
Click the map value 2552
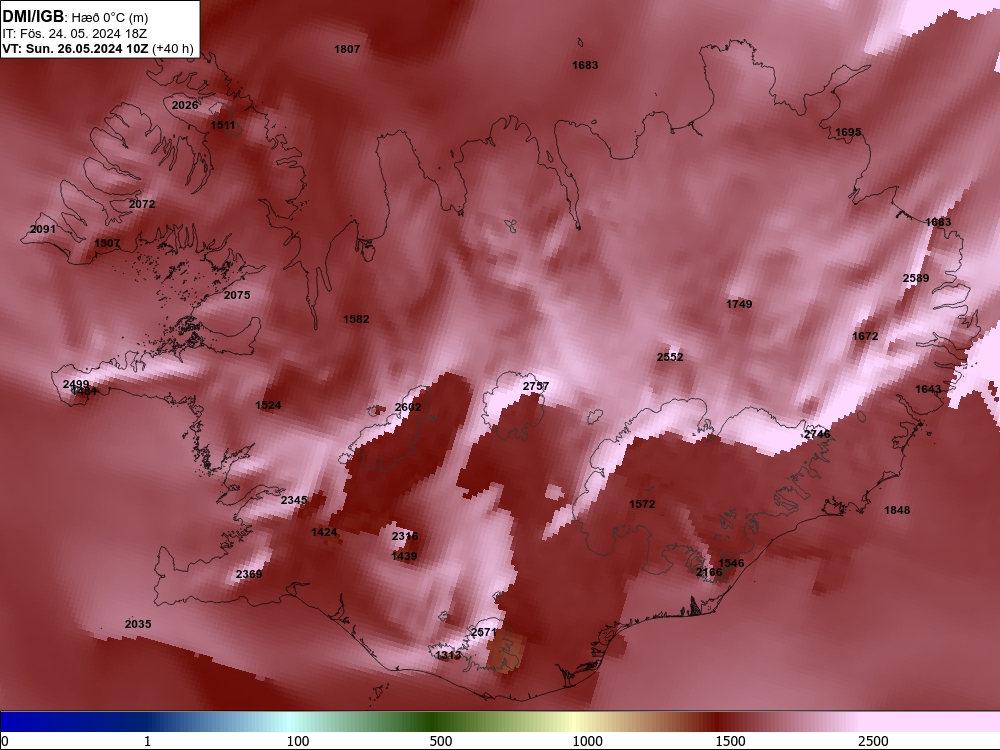[670, 357]
